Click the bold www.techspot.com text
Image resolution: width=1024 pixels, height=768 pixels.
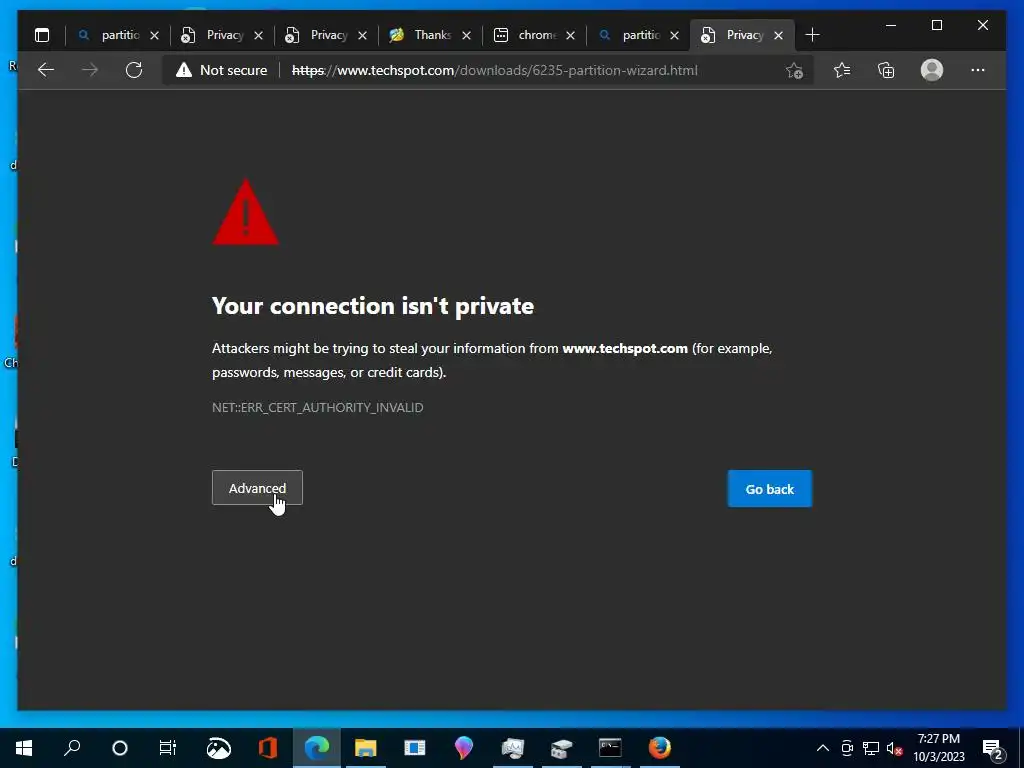coord(625,348)
